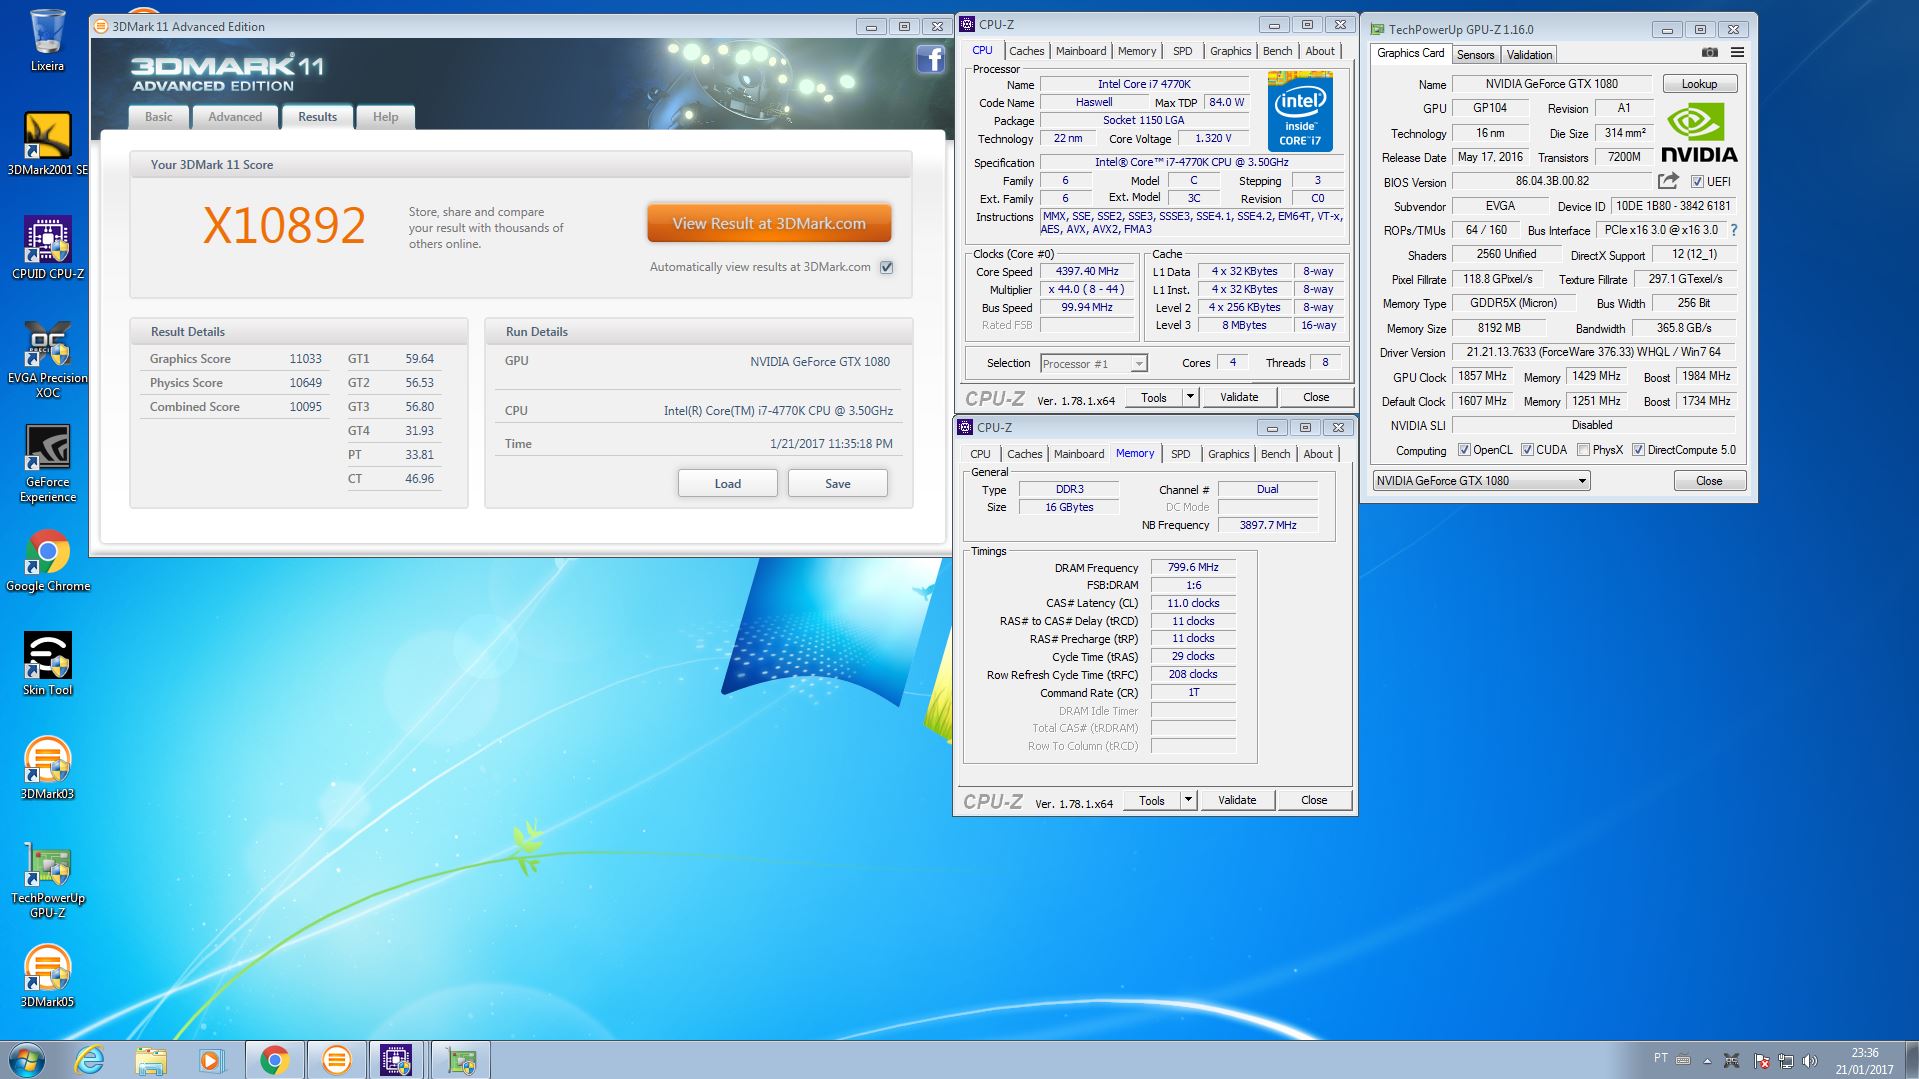Click the volume icon in the system tray

coord(1811,1061)
